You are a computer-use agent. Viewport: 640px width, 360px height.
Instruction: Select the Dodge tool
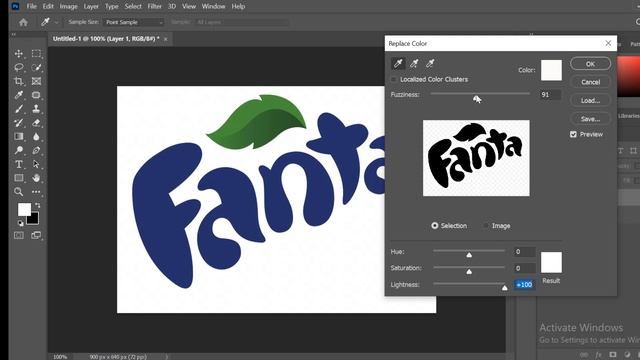point(19,150)
